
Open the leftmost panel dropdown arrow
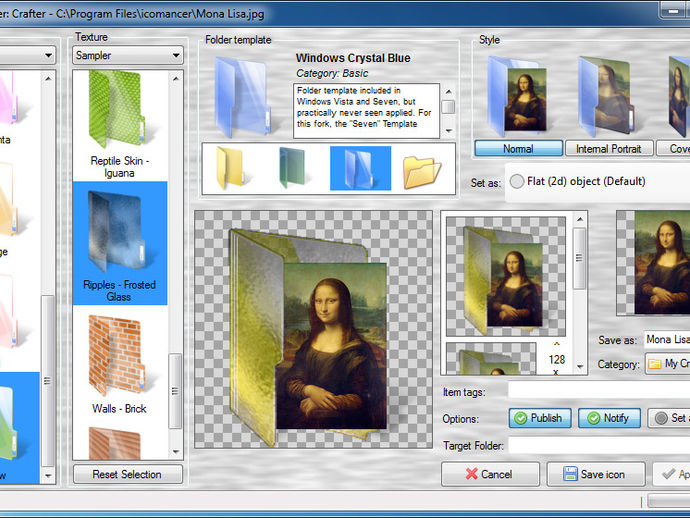[x=48, y=55]
